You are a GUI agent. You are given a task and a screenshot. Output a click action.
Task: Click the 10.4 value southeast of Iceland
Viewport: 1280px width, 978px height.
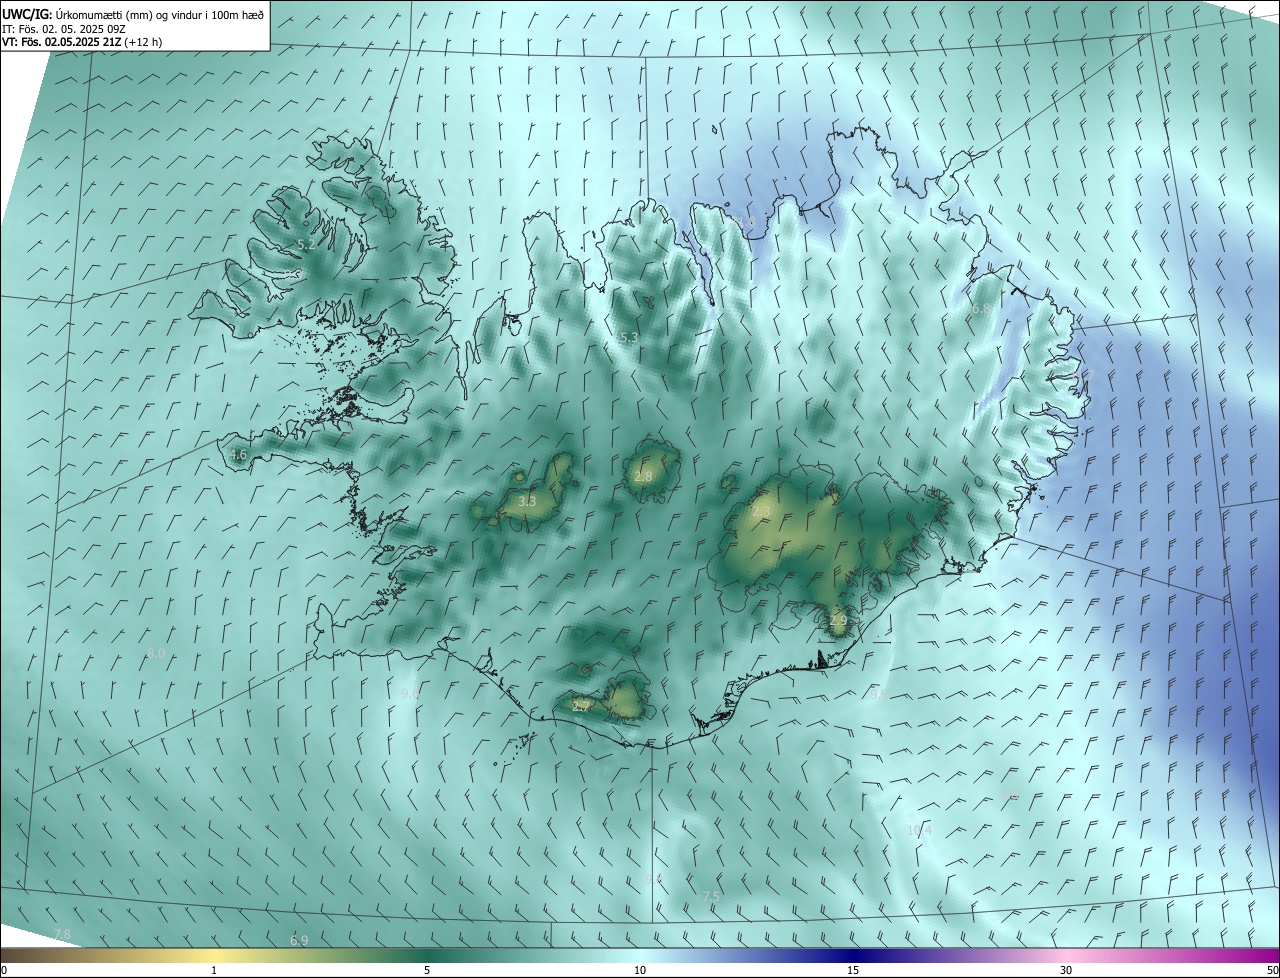pyautogui.click(x=918, y=830)
